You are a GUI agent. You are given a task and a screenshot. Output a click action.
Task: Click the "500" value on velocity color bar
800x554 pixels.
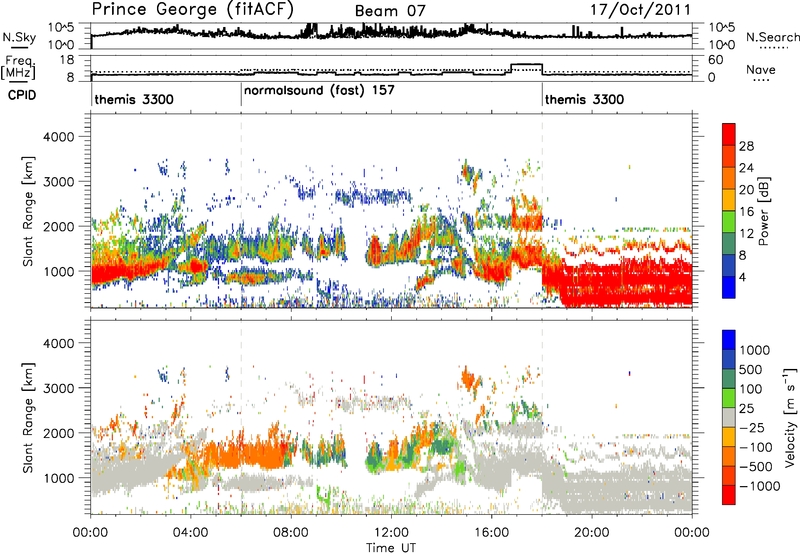(751, 370)
